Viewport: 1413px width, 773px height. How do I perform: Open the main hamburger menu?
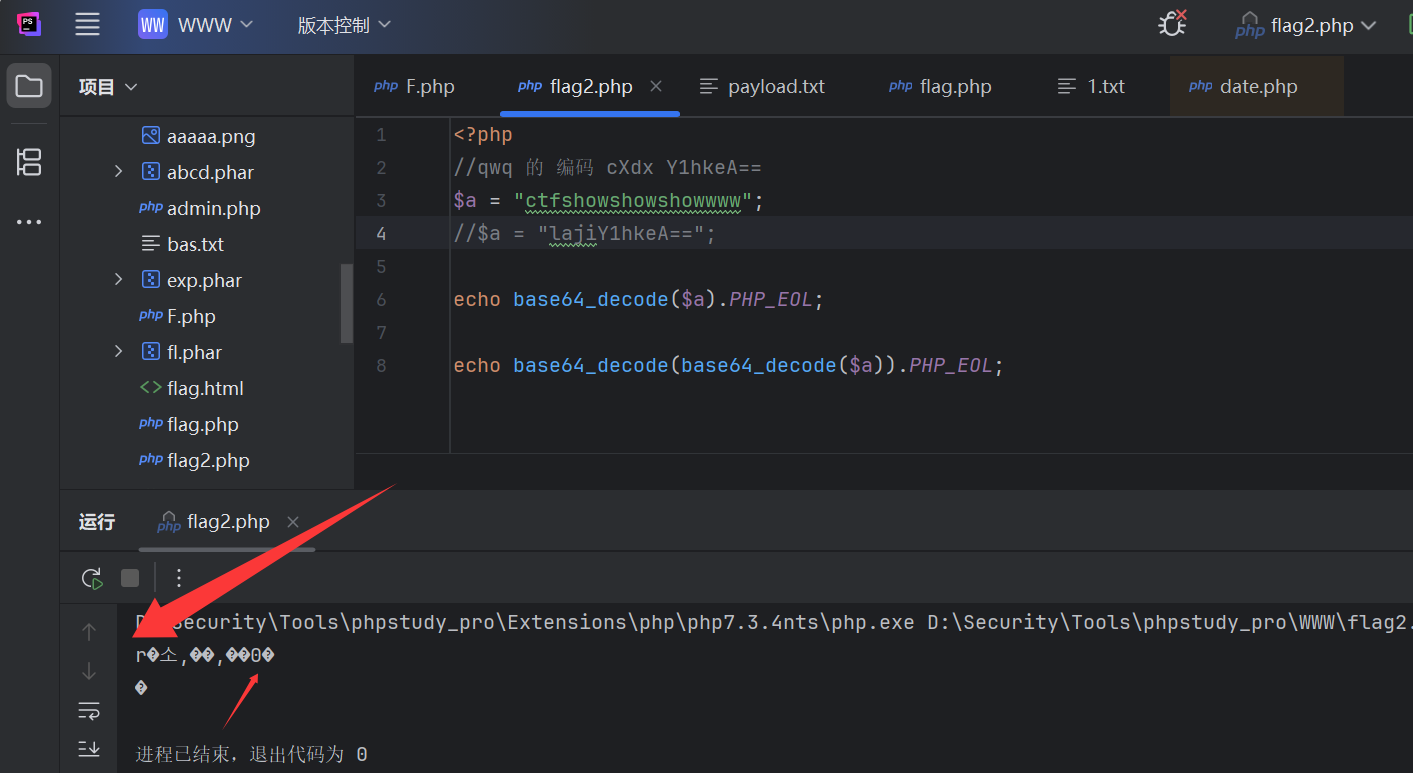click(88, 25)
